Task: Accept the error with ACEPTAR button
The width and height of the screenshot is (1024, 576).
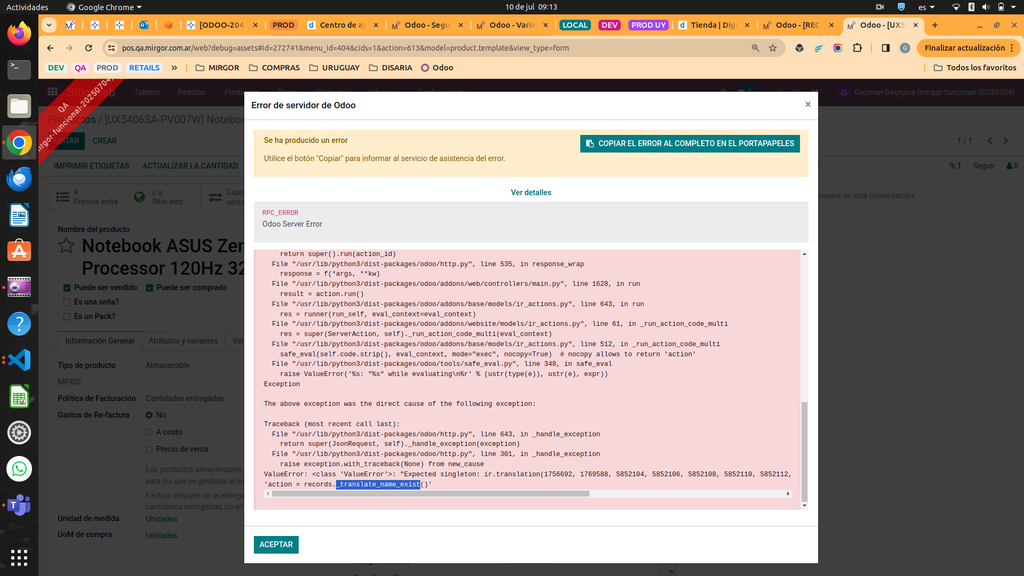Action: tap(276, 545)
